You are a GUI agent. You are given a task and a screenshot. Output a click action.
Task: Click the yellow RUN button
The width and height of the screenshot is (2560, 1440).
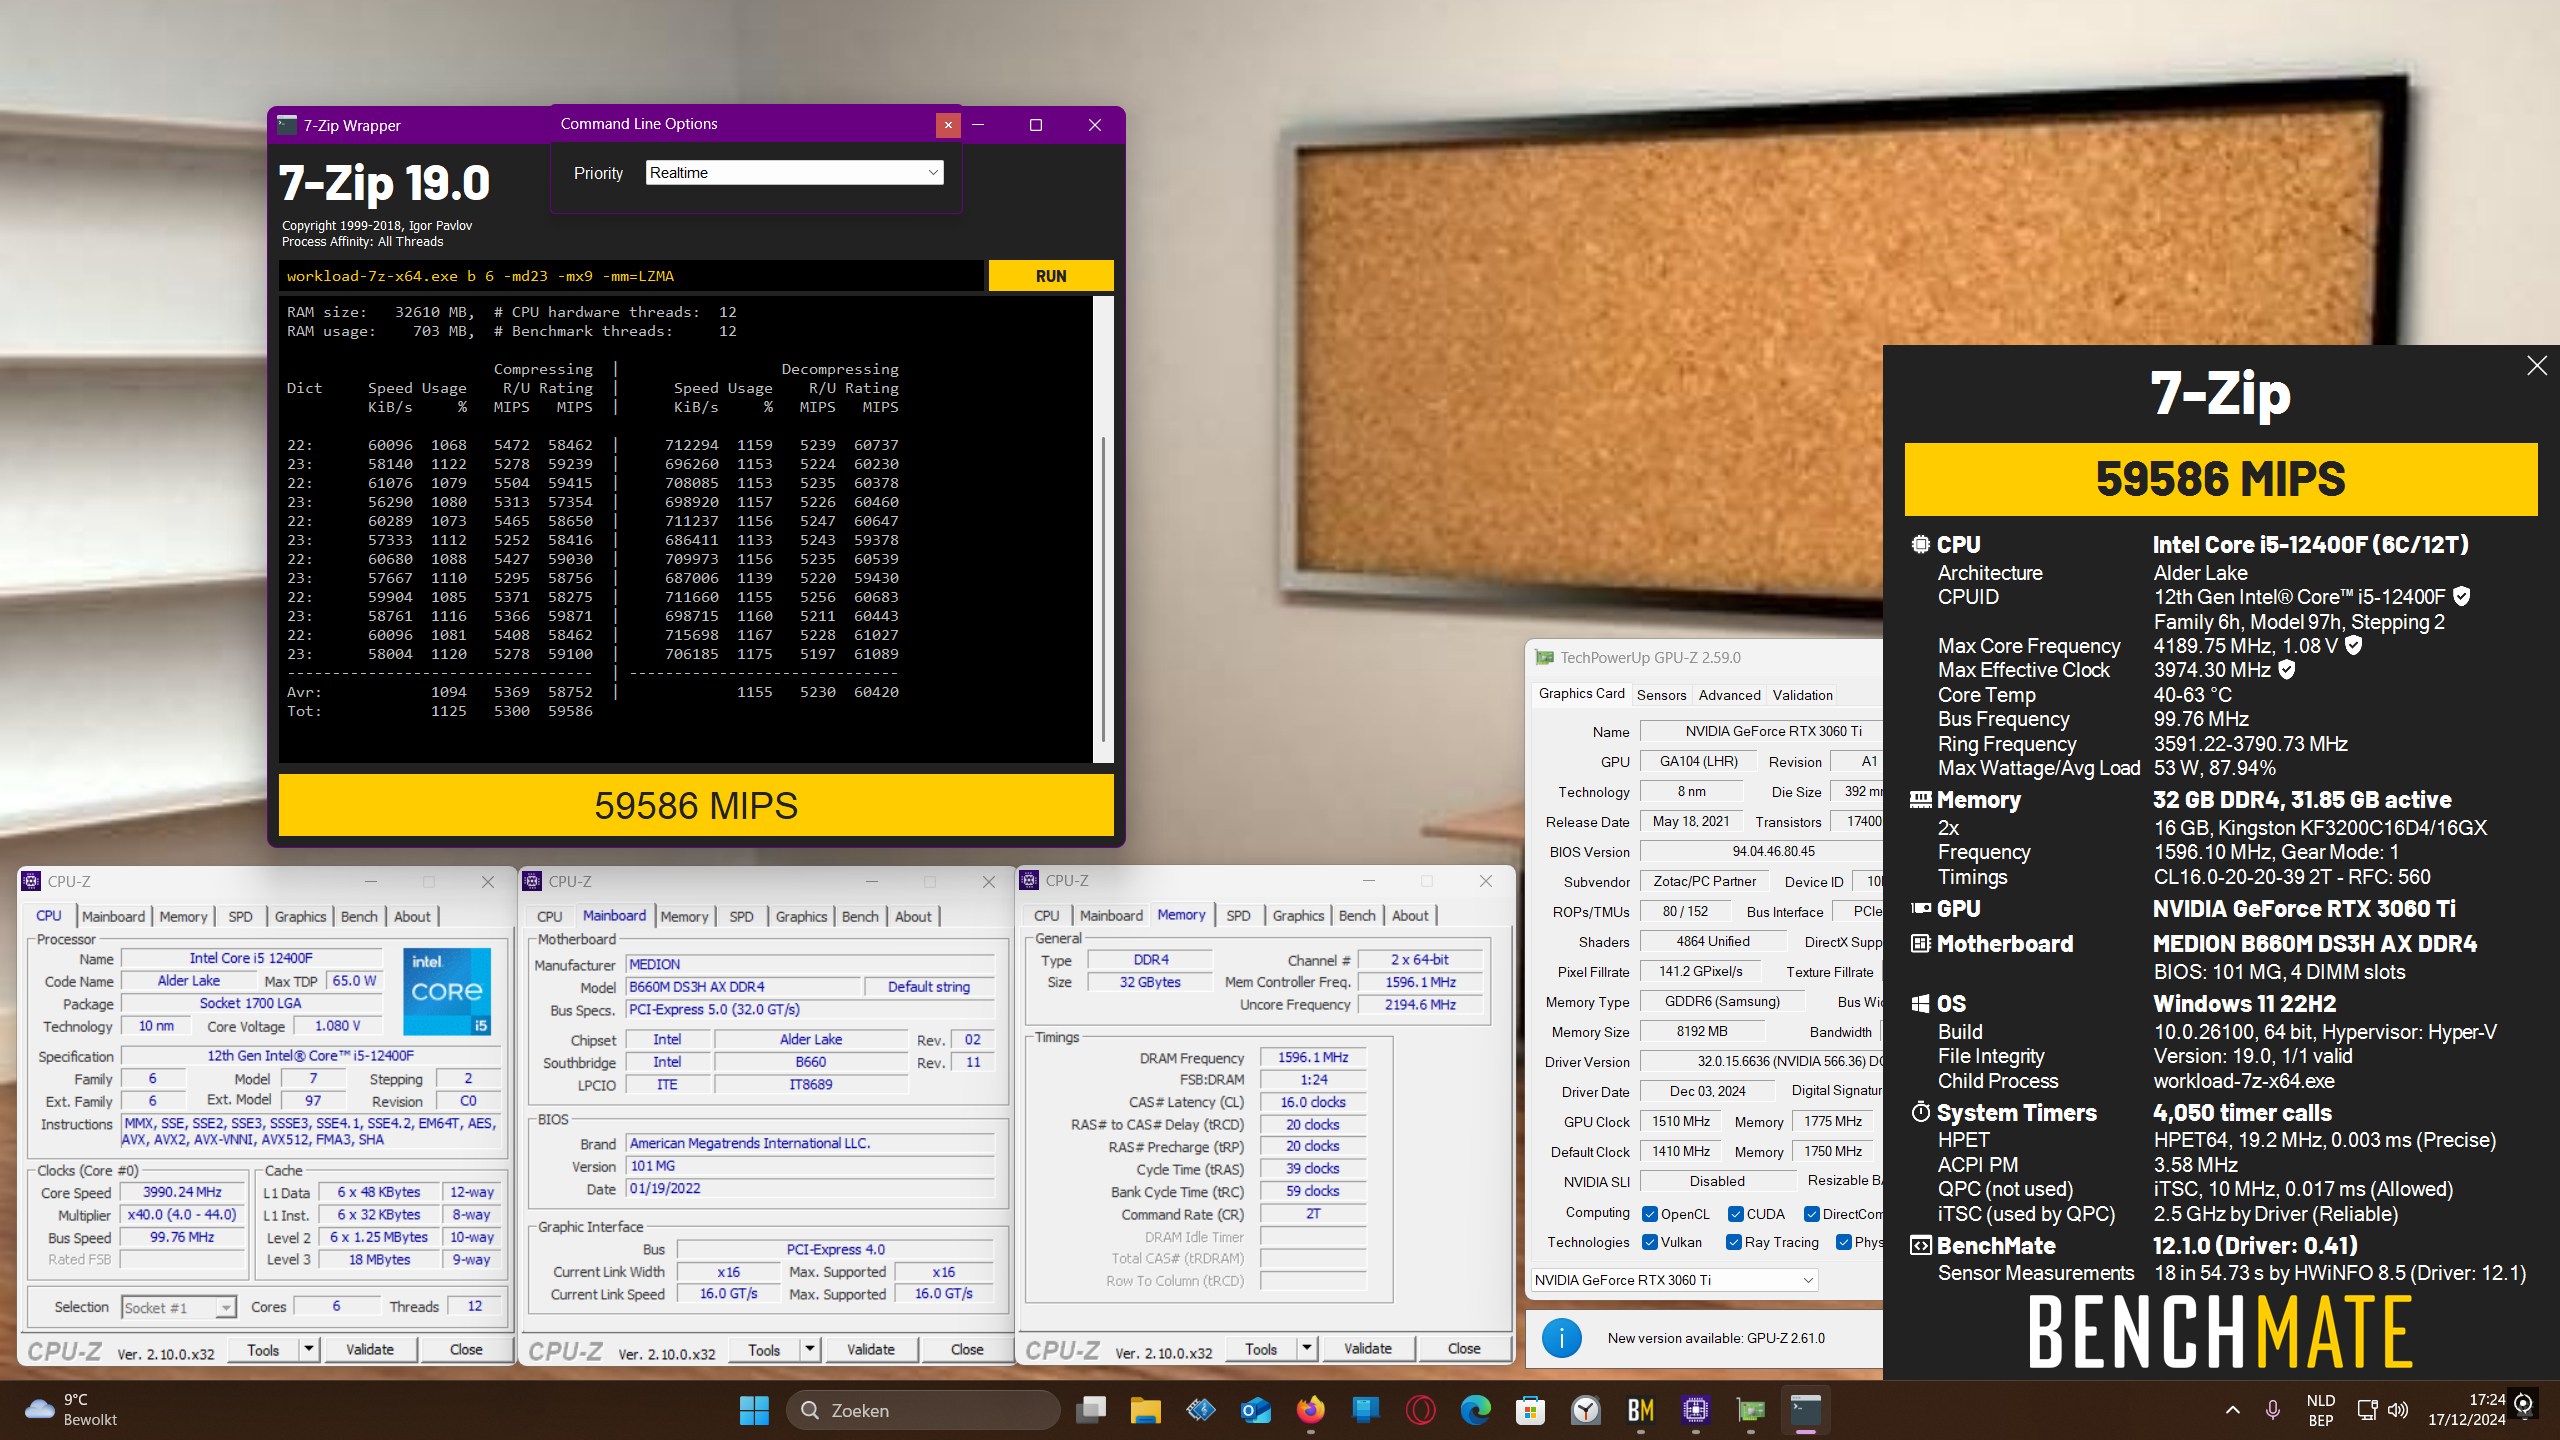click(1051, 276)
